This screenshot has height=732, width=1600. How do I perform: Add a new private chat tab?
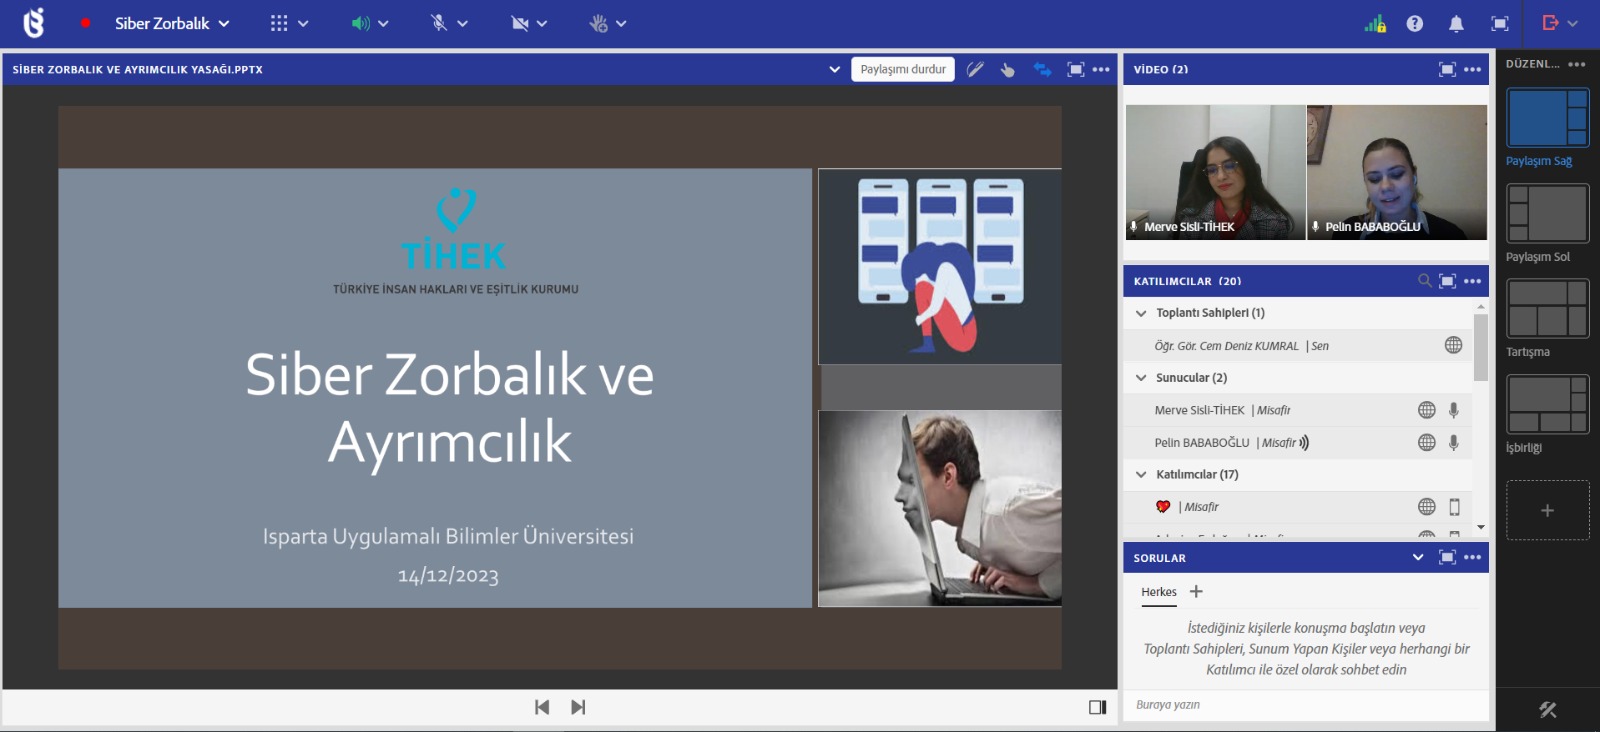1196,592
